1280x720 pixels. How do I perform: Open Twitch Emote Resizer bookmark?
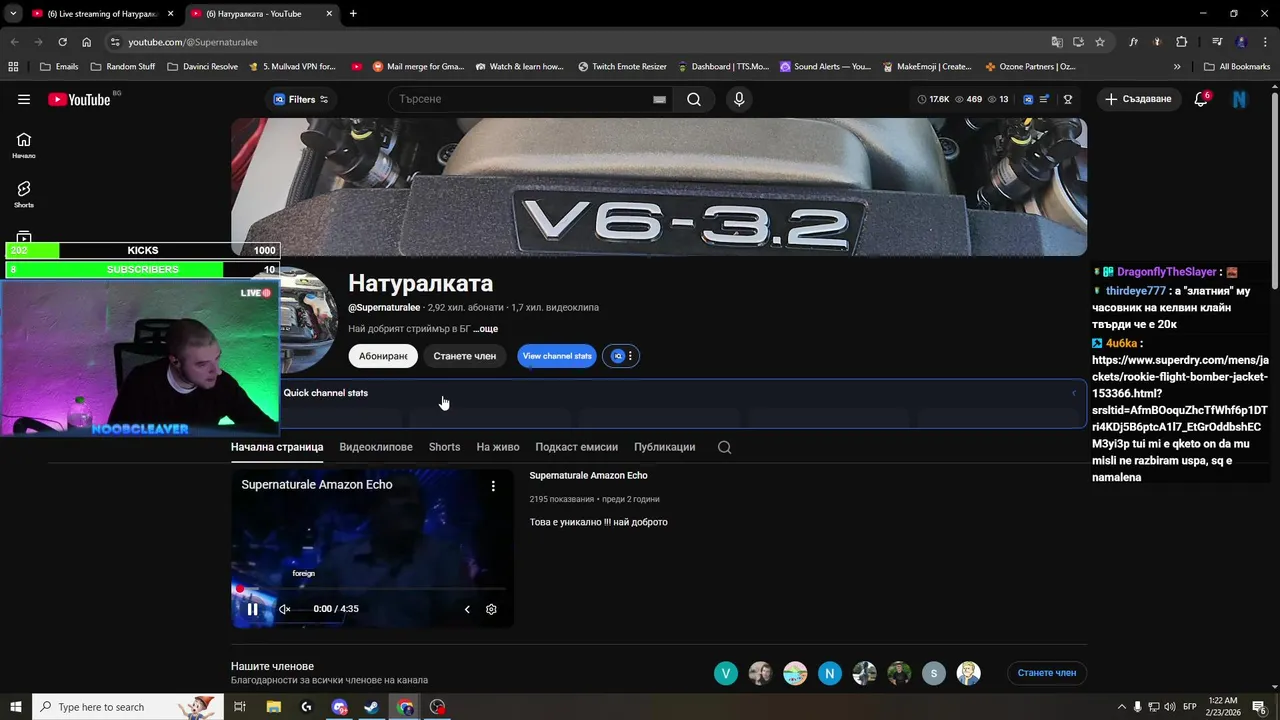tap(622, 67)
